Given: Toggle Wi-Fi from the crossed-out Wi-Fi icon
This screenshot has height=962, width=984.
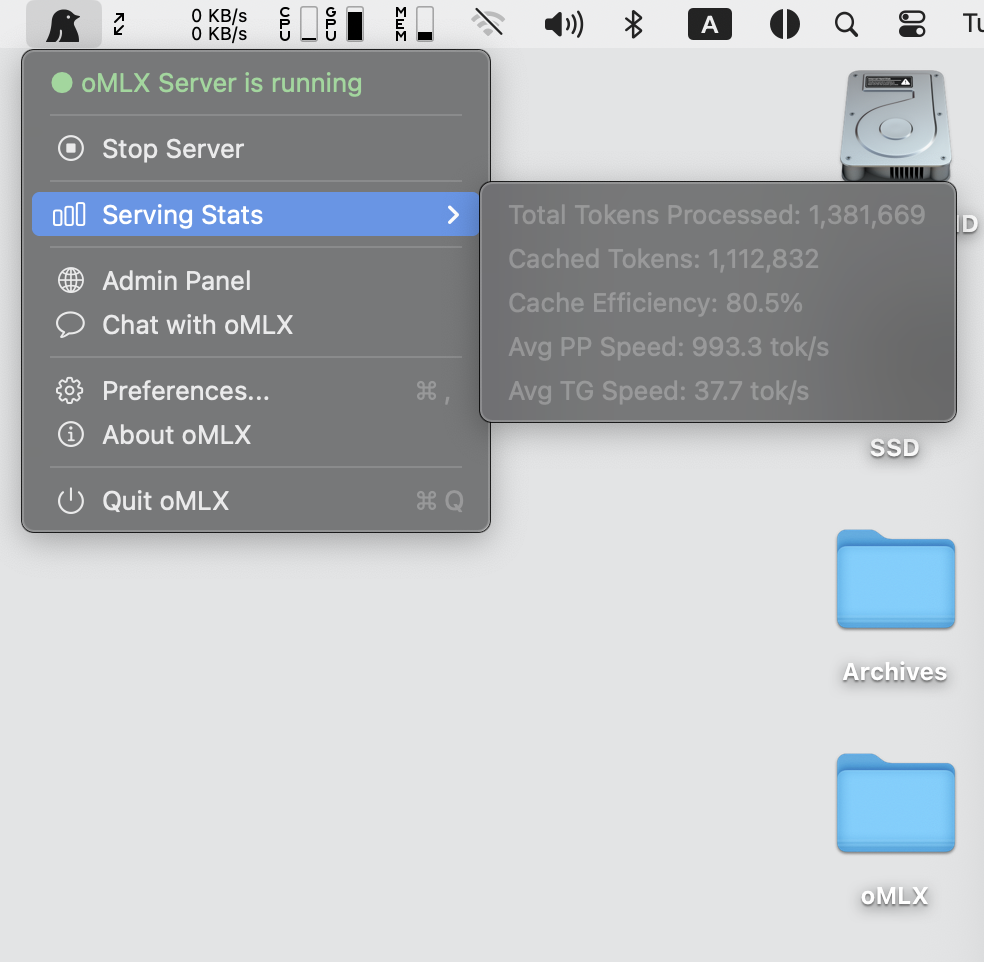Looking at the screenshot, I should [x=488, y=23].
